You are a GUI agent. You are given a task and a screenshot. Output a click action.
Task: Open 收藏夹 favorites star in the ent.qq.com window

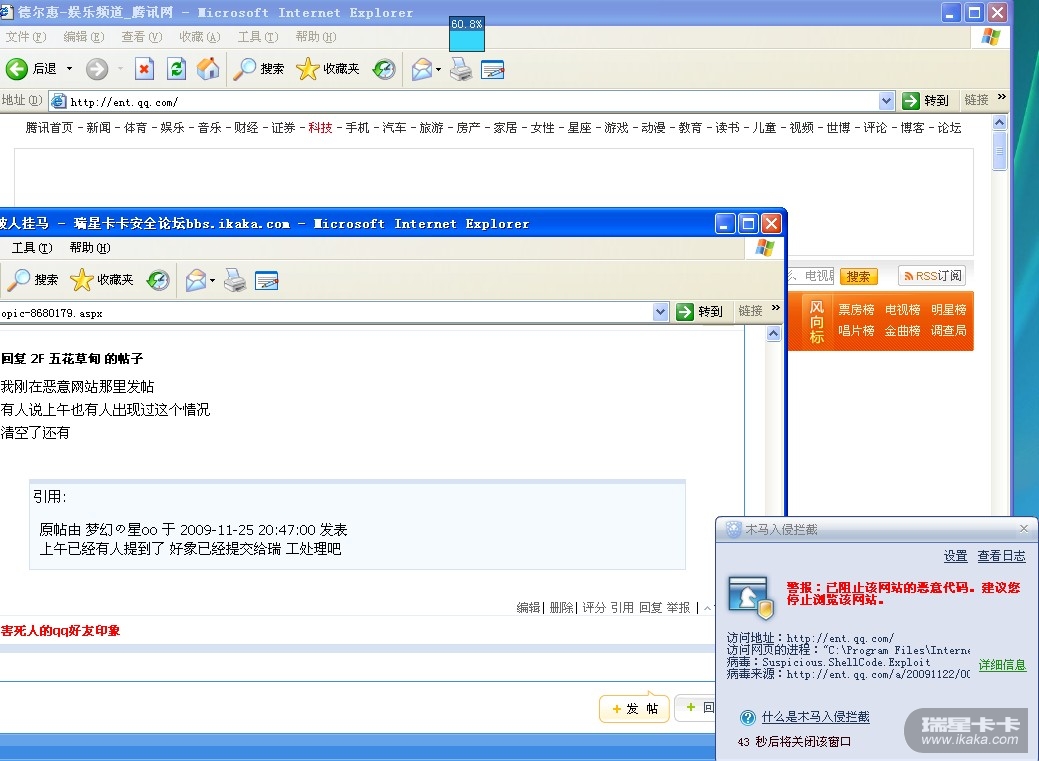coord(307,68)
